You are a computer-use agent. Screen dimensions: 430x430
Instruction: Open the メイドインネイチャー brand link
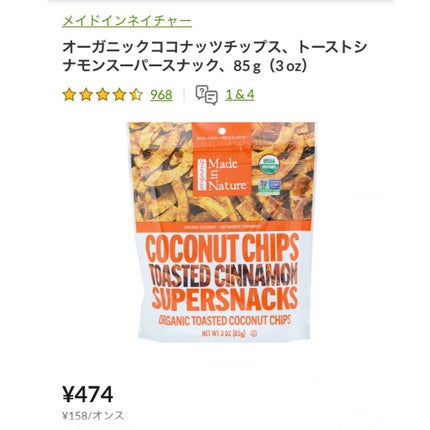point(127,21)
